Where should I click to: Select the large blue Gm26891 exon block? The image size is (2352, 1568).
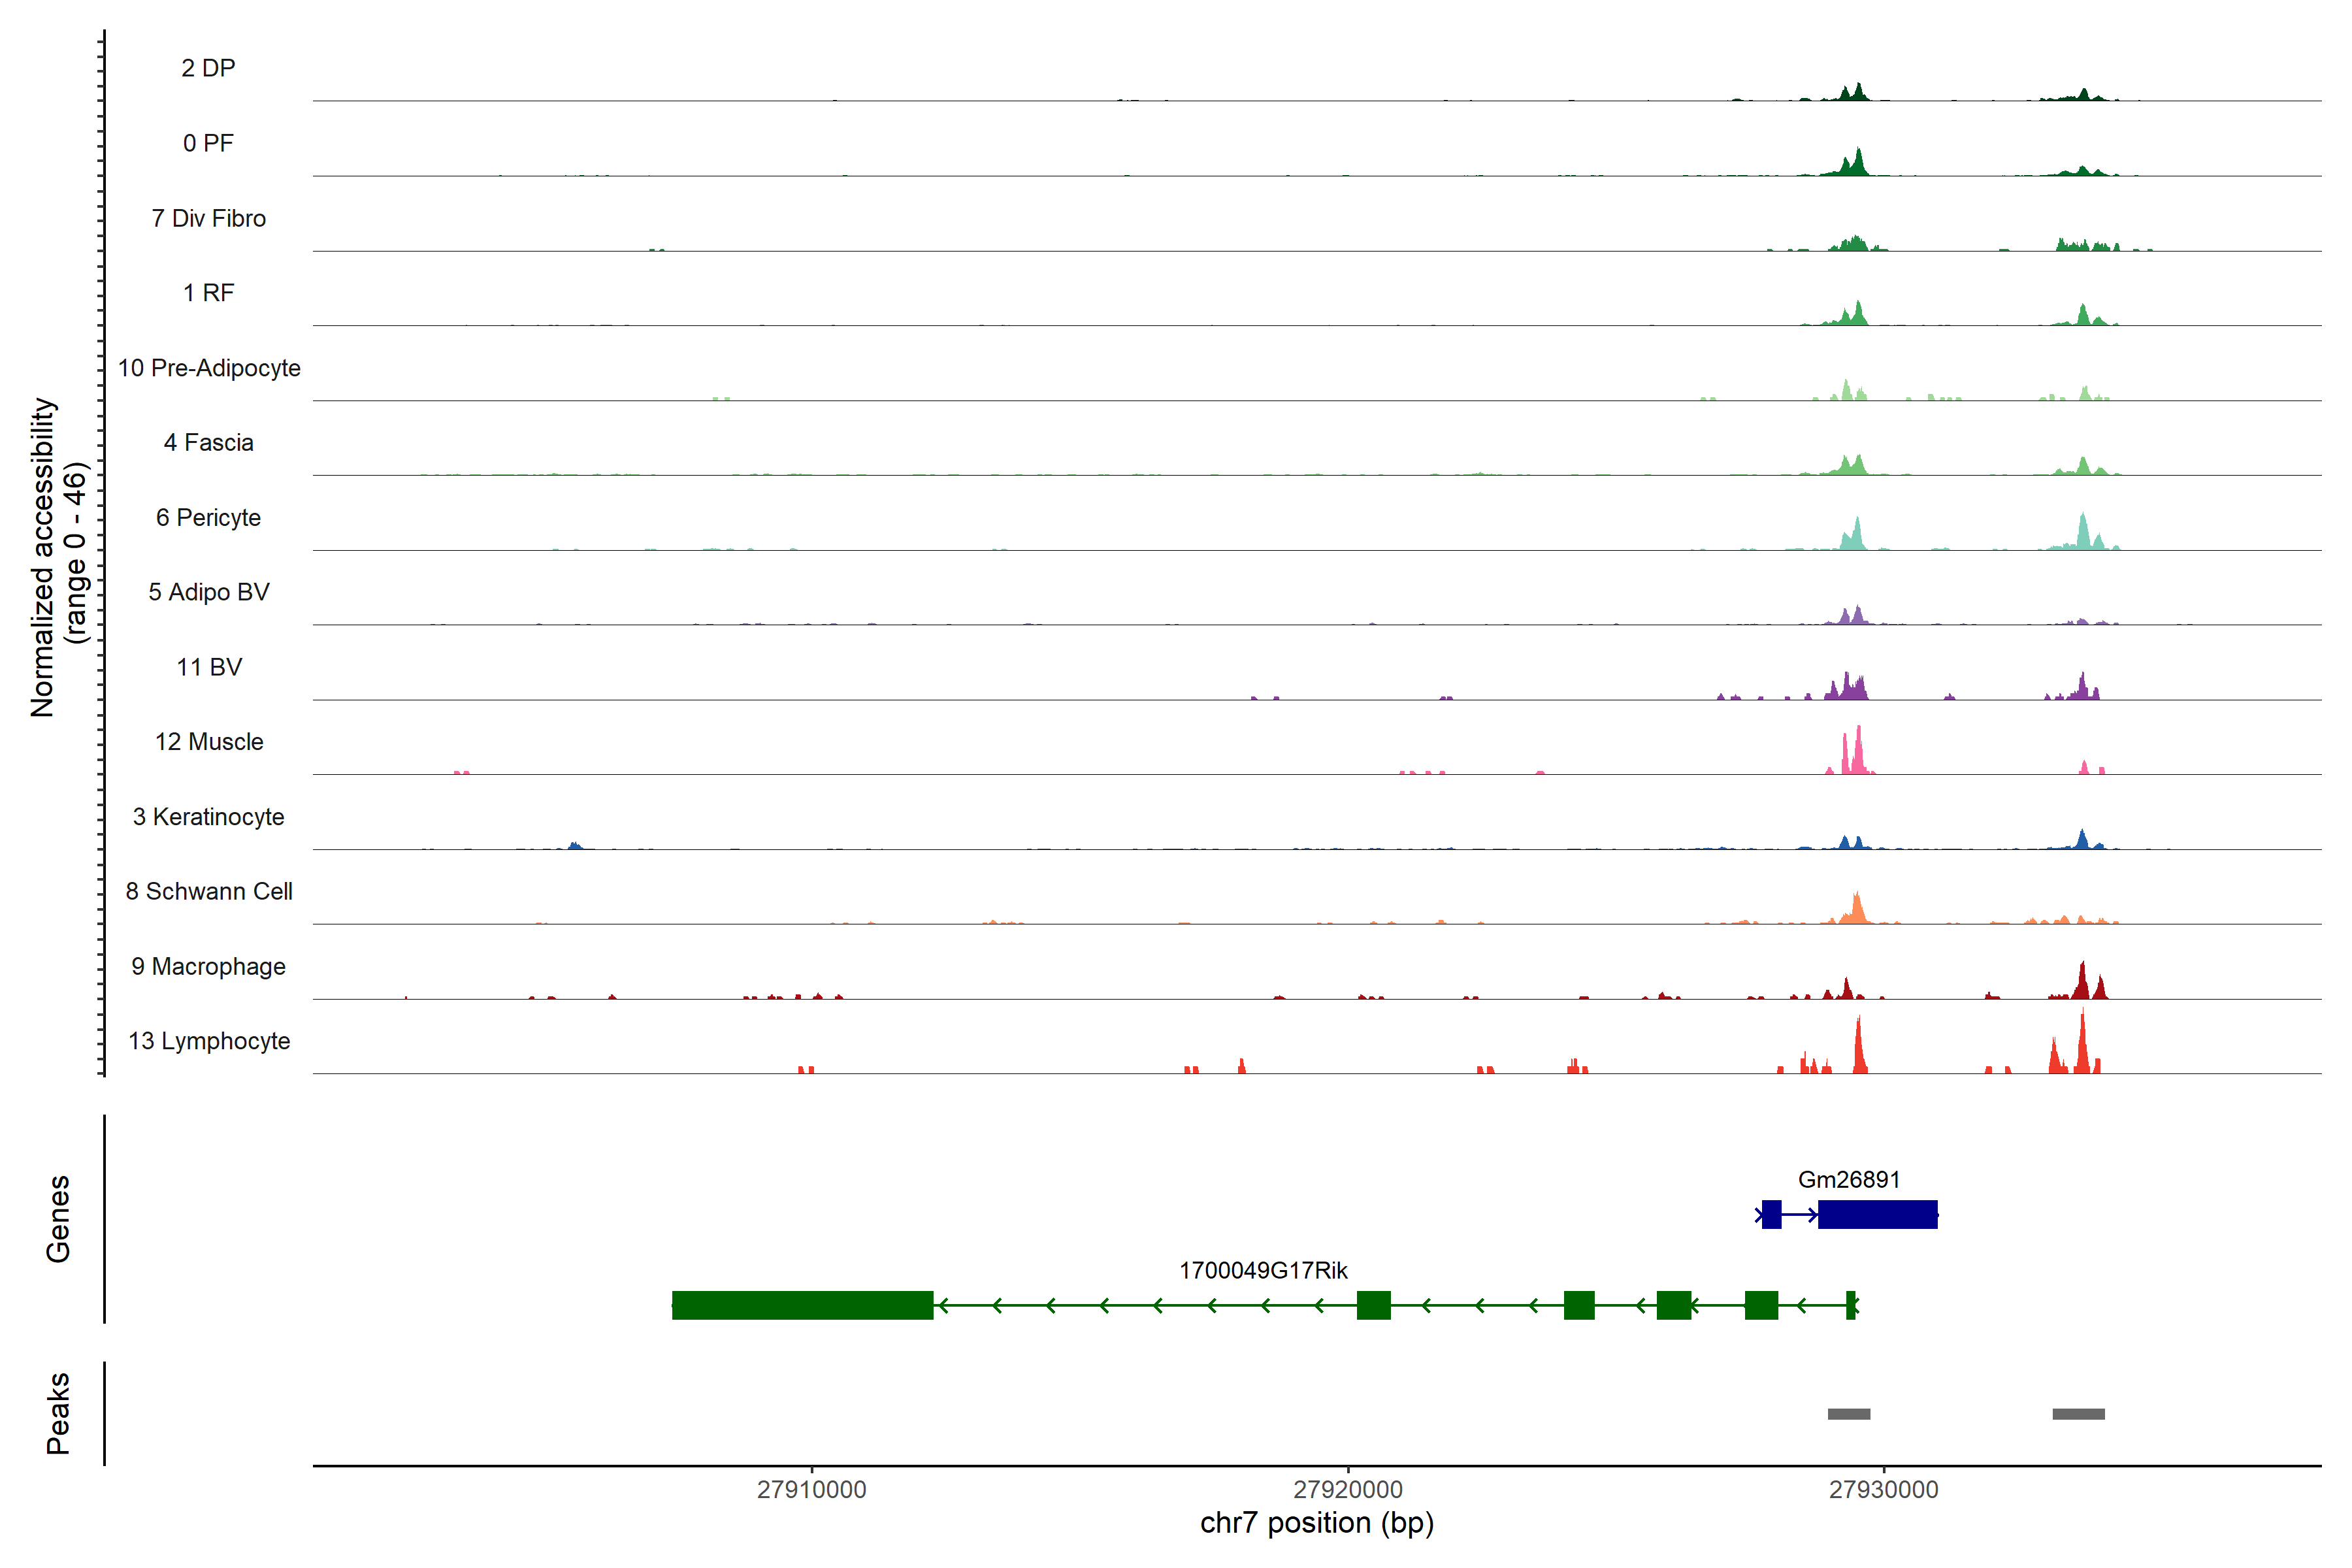[1877, 1214]
